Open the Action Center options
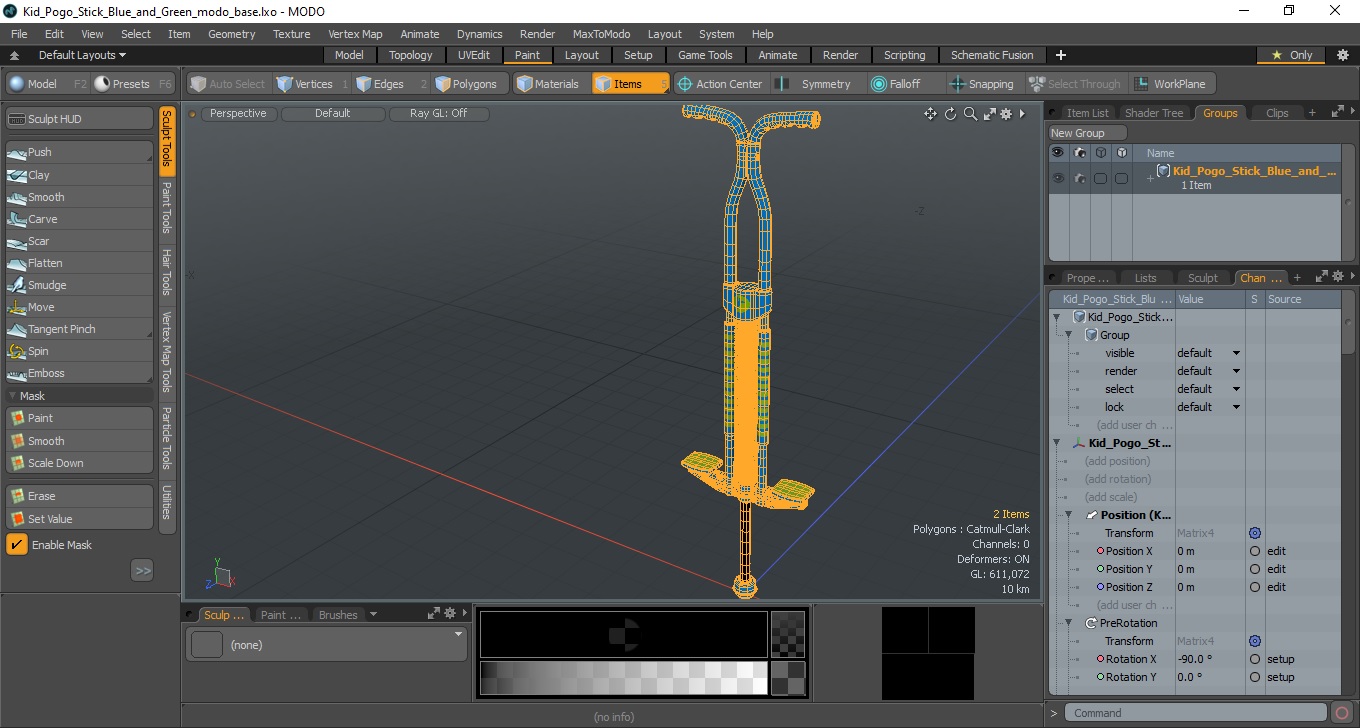 point(722,84)
